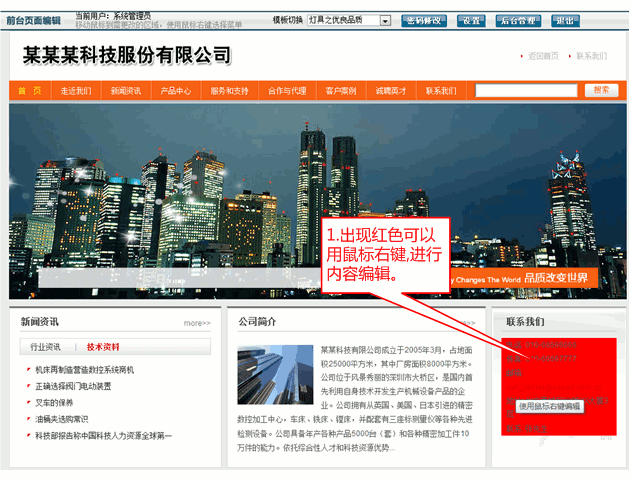Select 首页 in the navigation bar
The image size is (630, 481).
[30, 90]
